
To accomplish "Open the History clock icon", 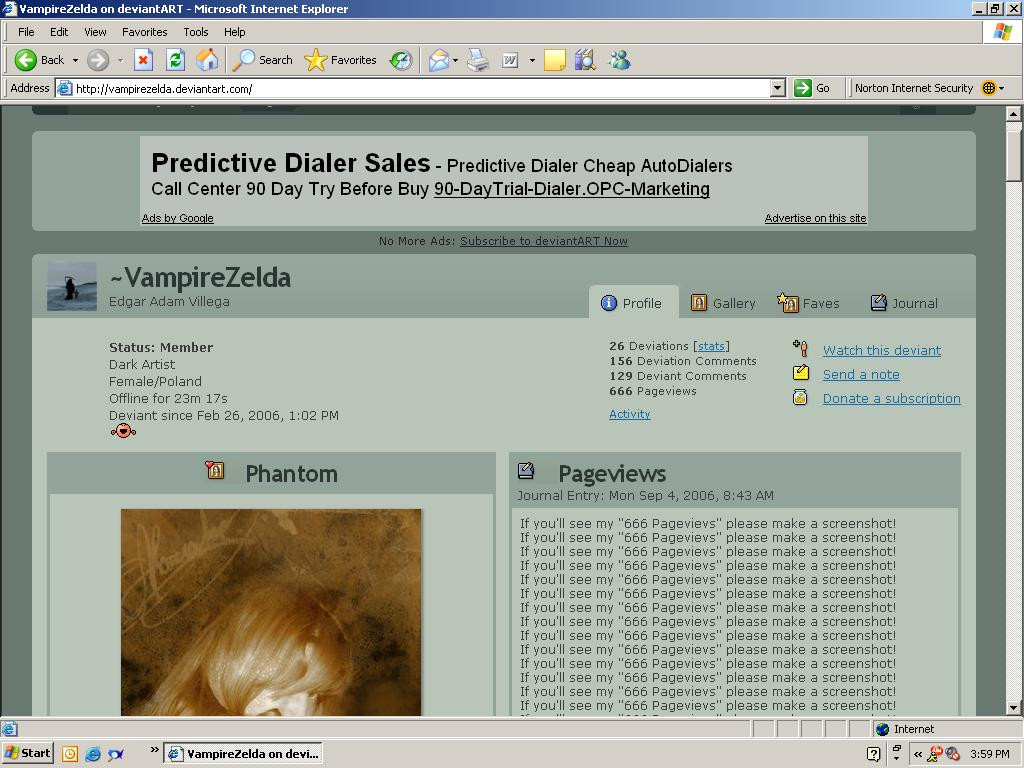I will tap(401, 60).
